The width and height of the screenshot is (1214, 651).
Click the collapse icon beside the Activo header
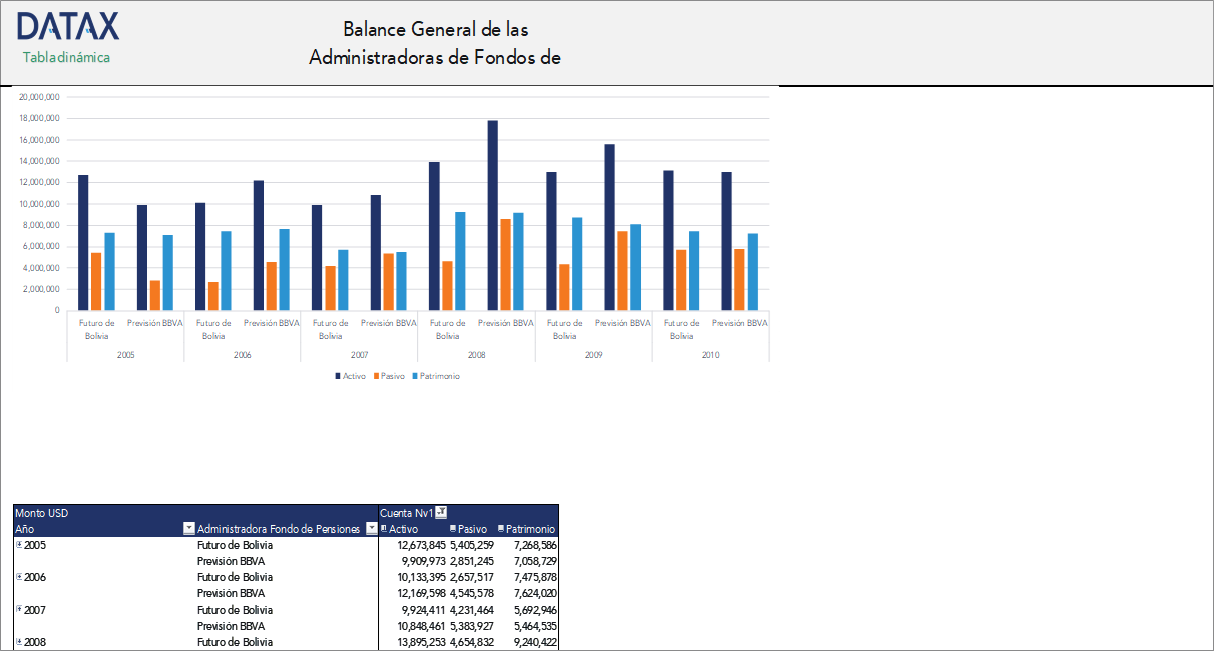[384, 529]
